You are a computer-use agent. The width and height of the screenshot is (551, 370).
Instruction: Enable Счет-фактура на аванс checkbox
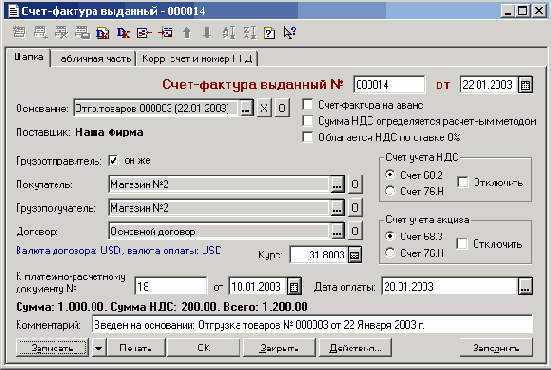click(x=307, y=105)
